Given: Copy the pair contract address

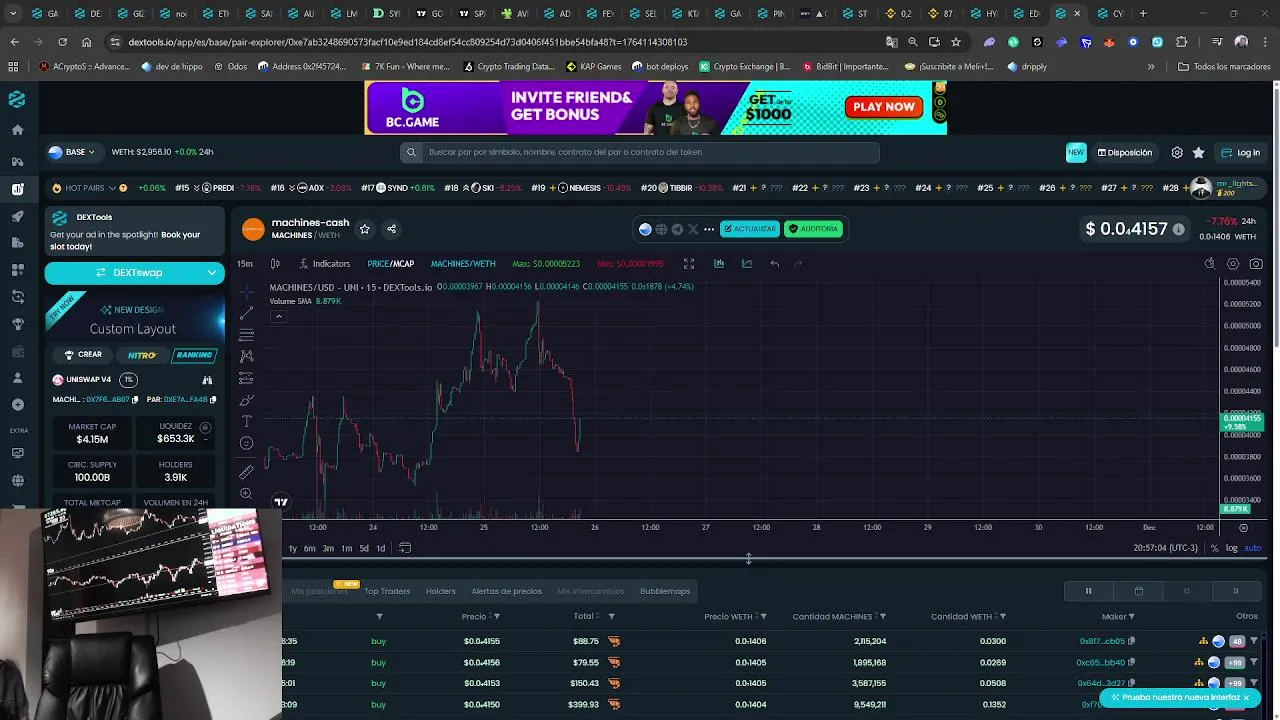Looking at the screenshot, I should 212,400.
